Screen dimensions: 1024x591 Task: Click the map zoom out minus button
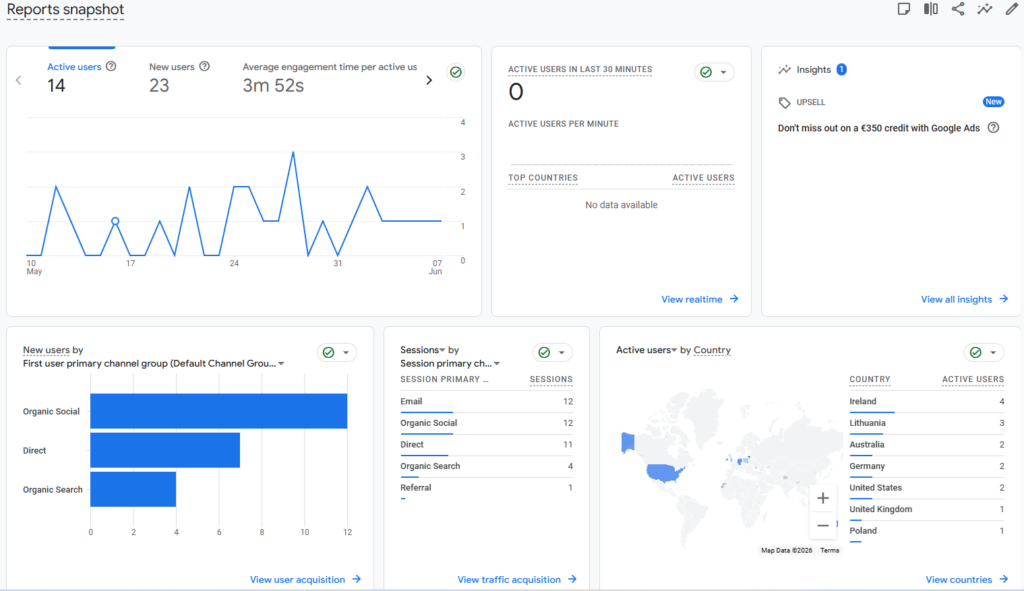tap(823, 525)
